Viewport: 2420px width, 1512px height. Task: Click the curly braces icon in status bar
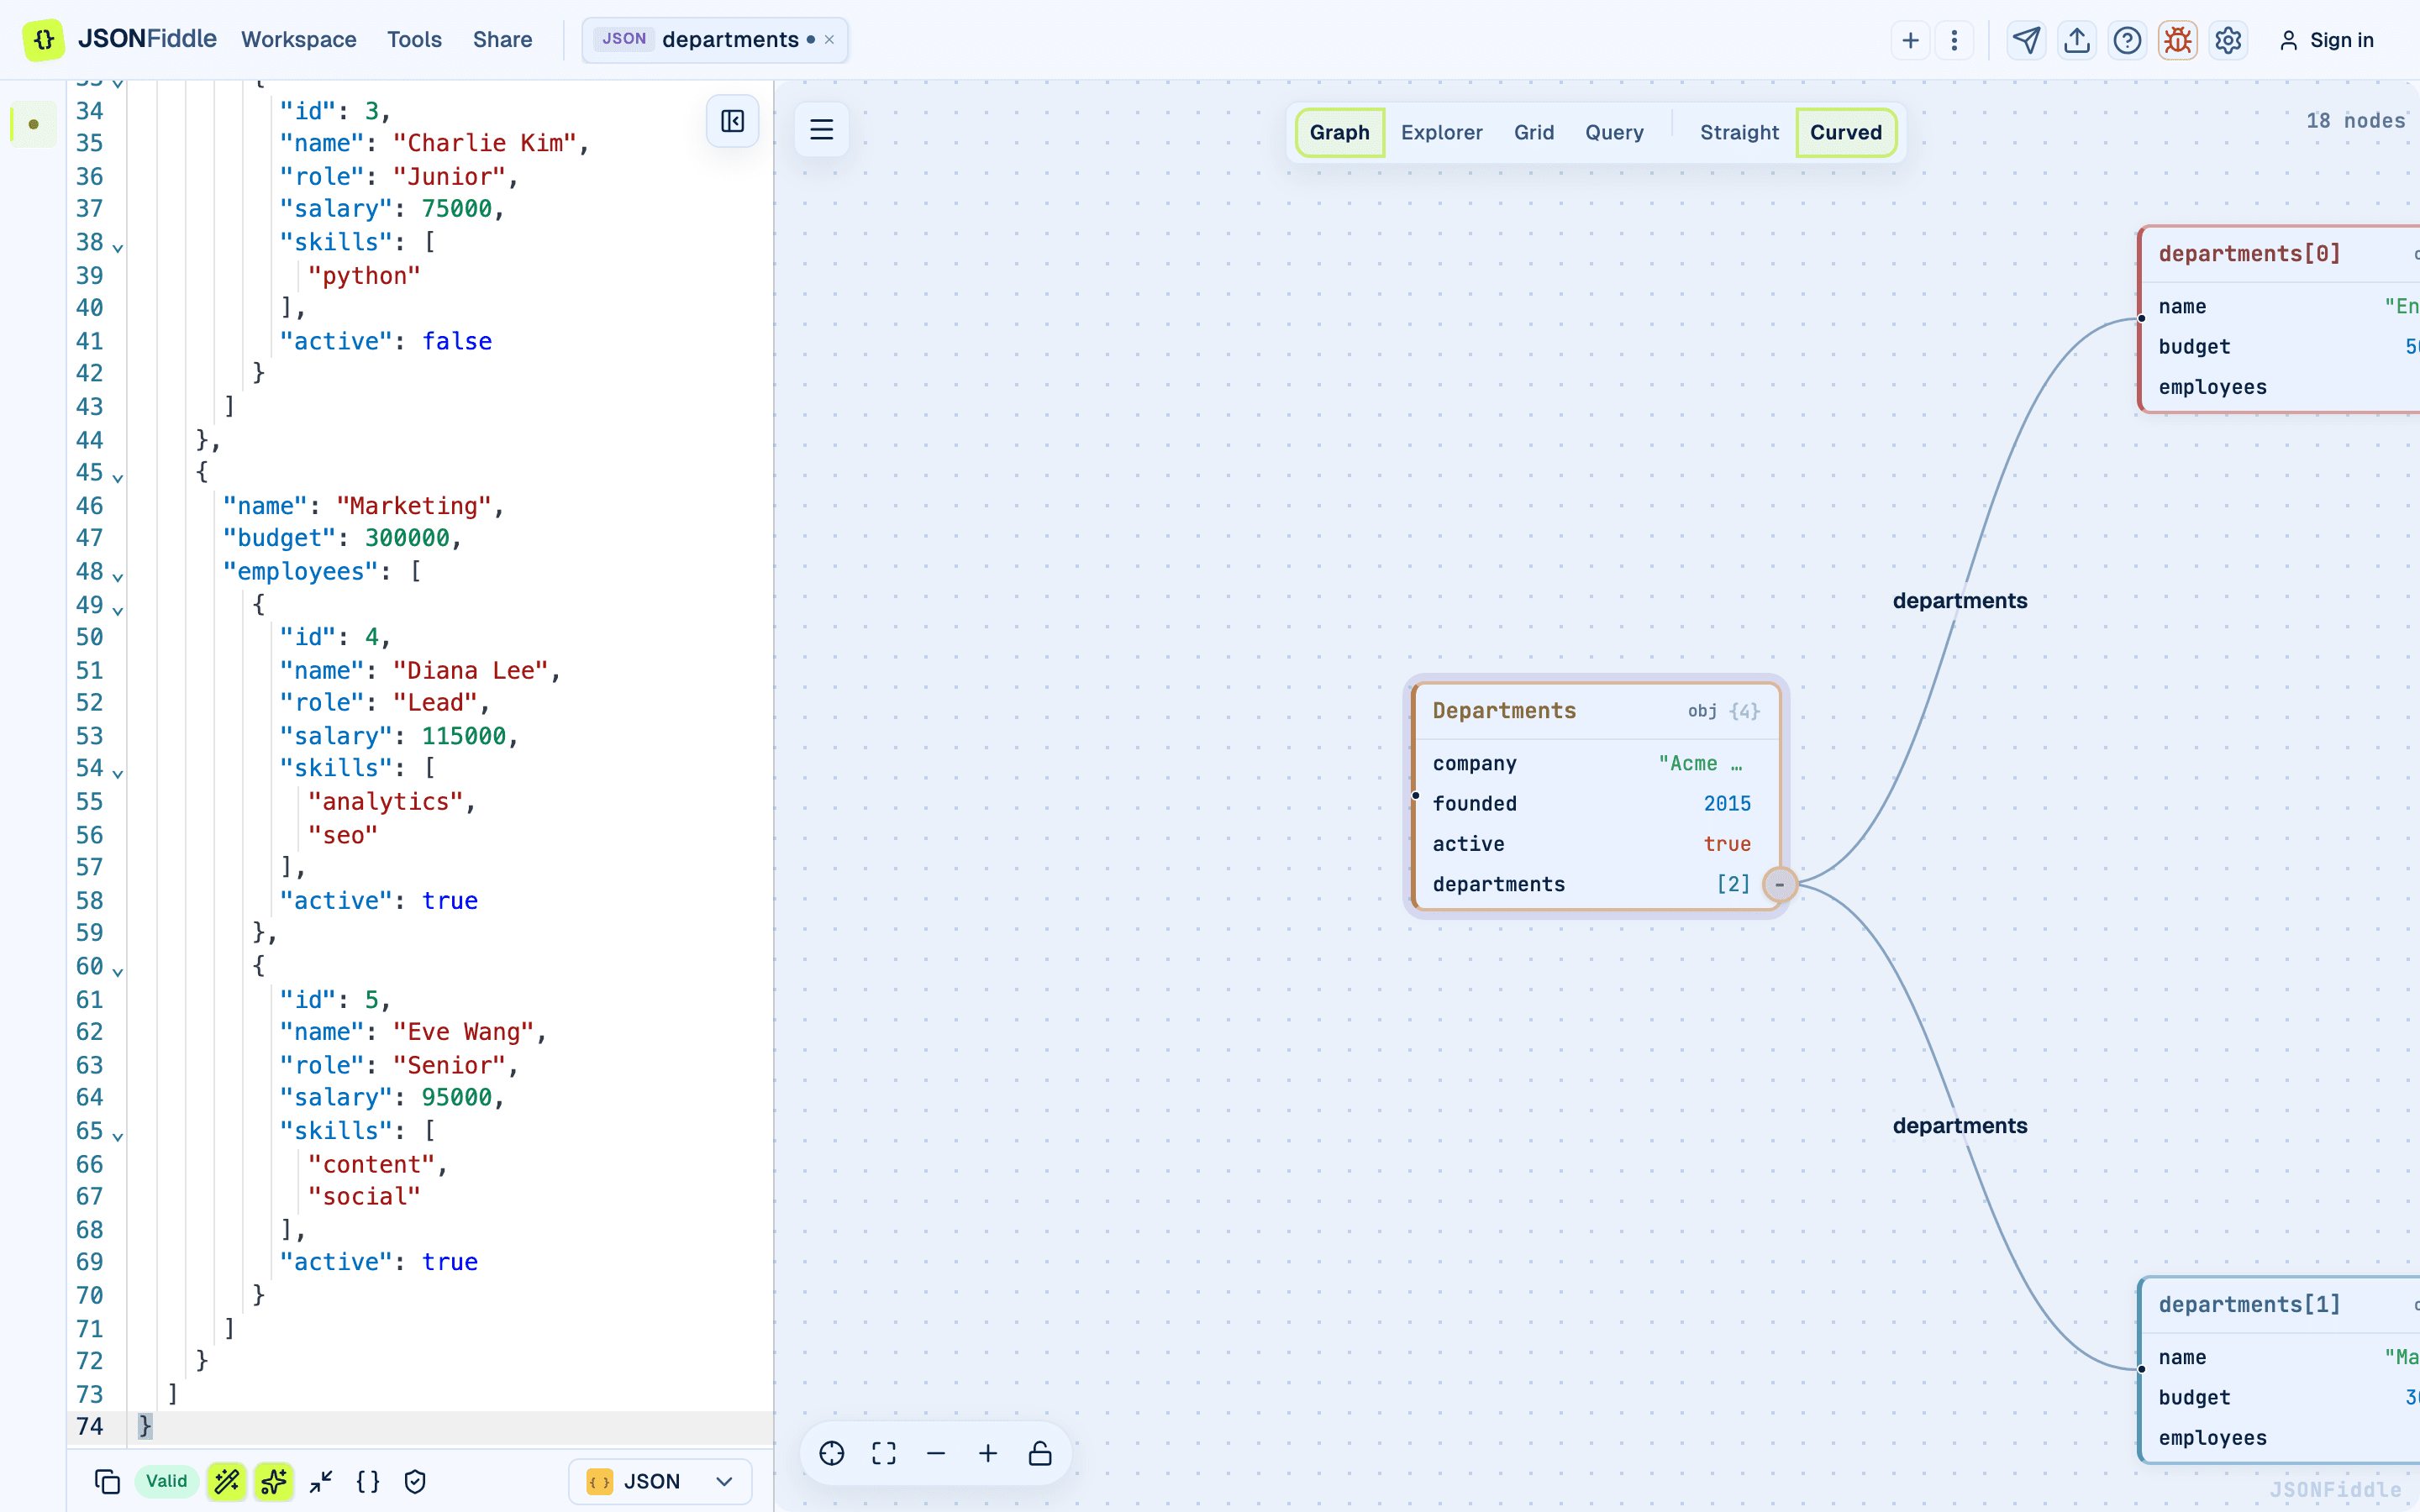point(368,1482)
